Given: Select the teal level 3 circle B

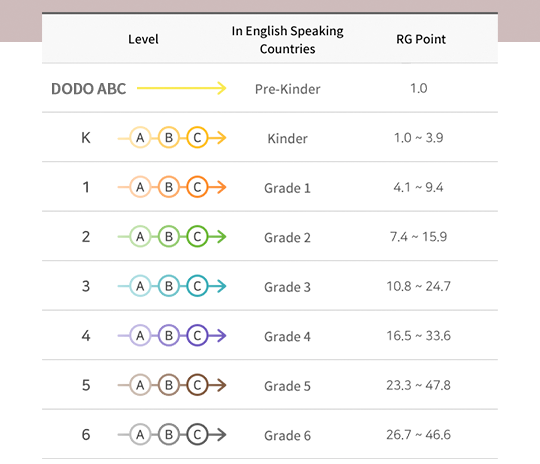Looking at the screenshot, I should pyautogui.click(x=169, y=286).
